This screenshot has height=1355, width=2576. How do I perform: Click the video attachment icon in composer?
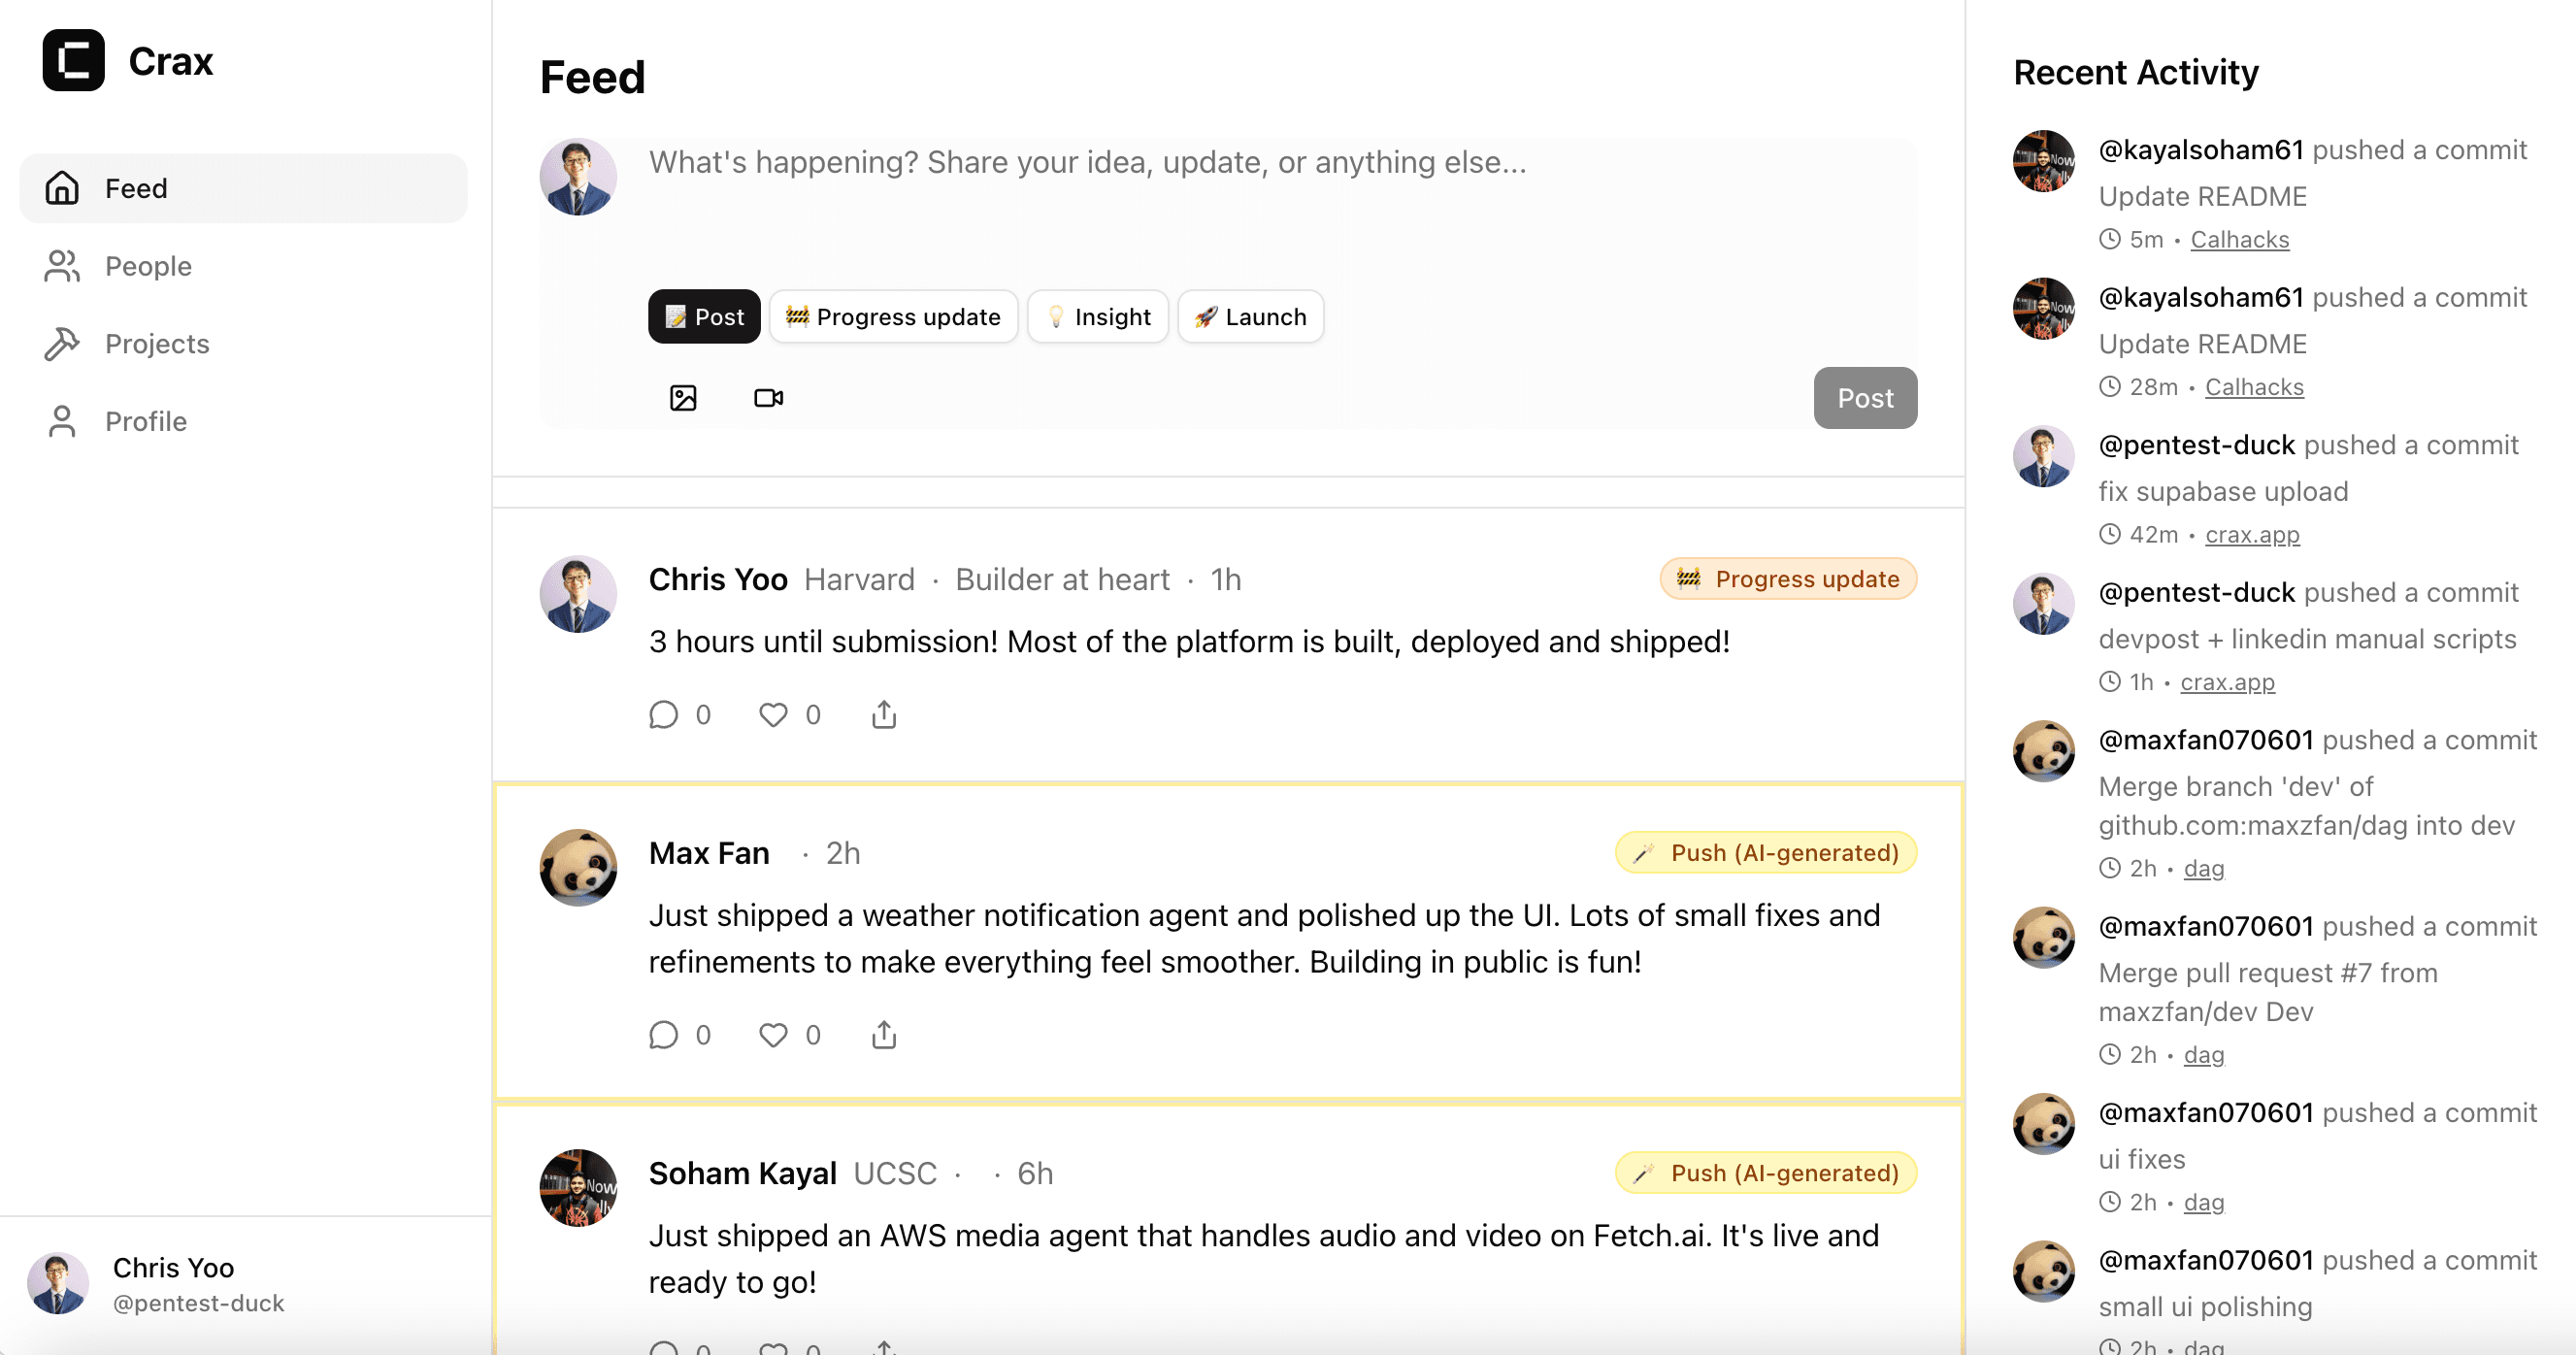click(768, 398)
